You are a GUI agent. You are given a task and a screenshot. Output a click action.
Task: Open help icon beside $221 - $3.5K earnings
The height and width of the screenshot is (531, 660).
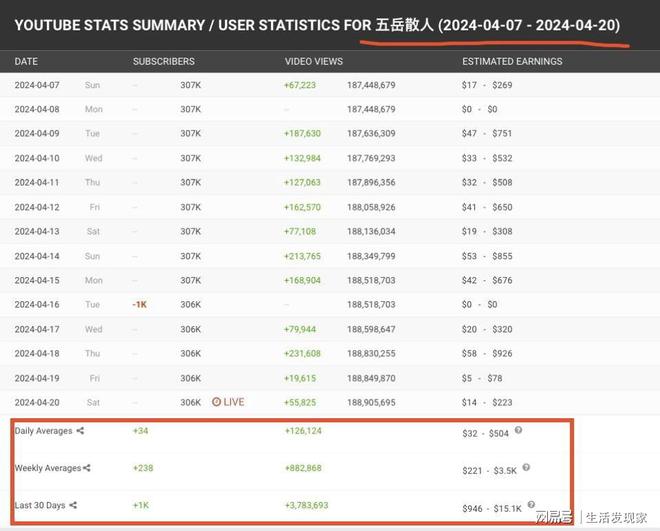tap(526, 467)
